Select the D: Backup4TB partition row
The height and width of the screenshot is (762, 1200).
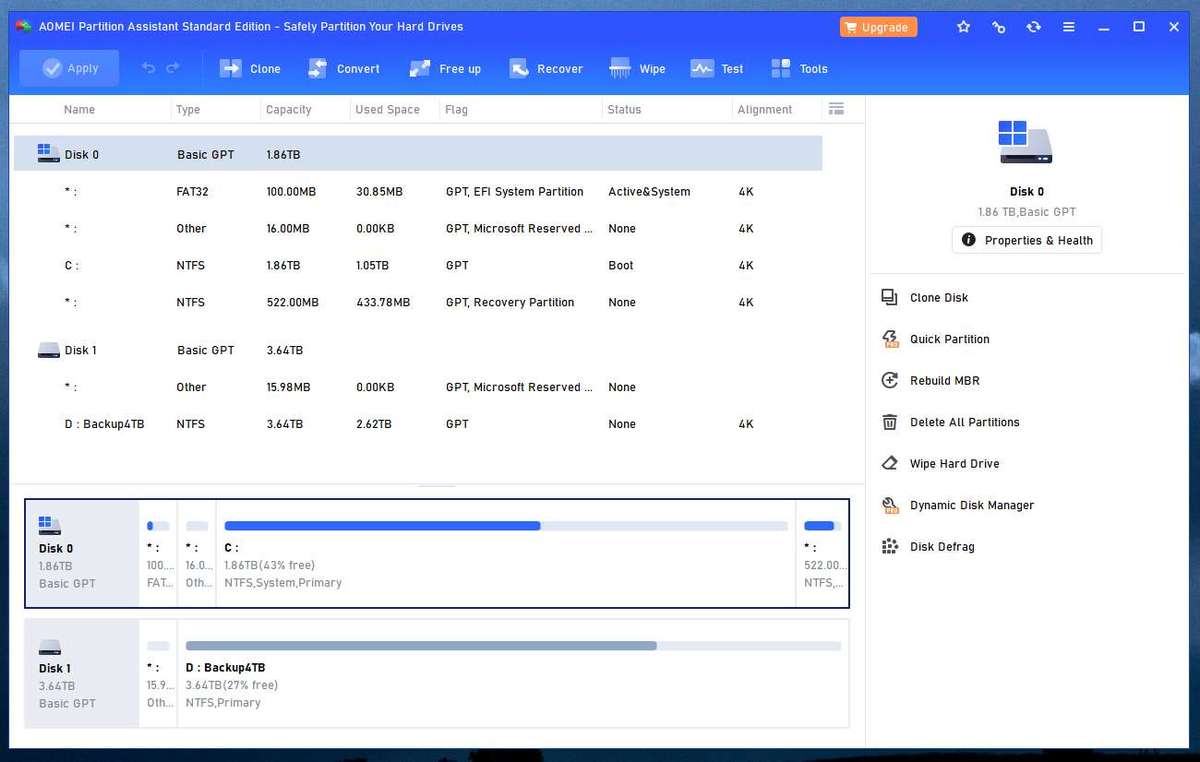418,424
